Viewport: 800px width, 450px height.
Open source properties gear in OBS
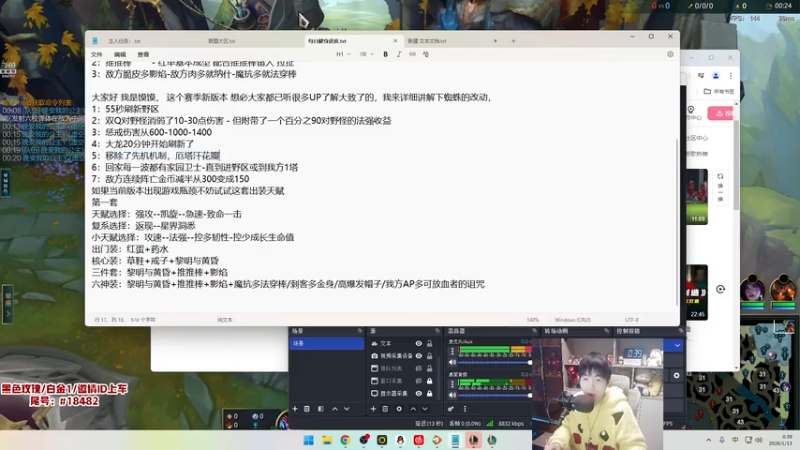[399, 409]
